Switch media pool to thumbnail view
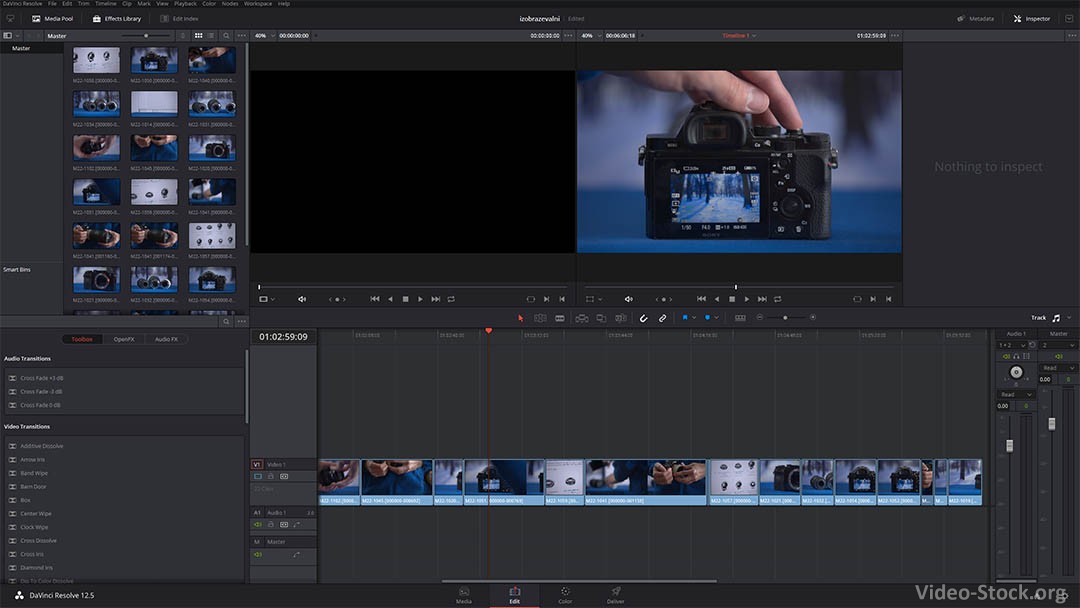The width and height of the screenshot is (1080, 608). click(198, 36)
